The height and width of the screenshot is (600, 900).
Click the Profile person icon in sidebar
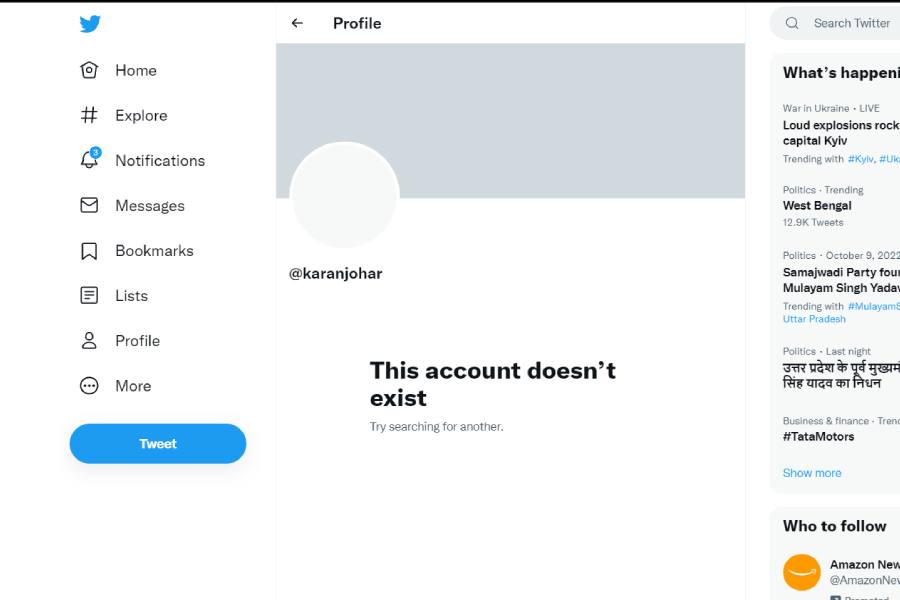coord(89,341)
